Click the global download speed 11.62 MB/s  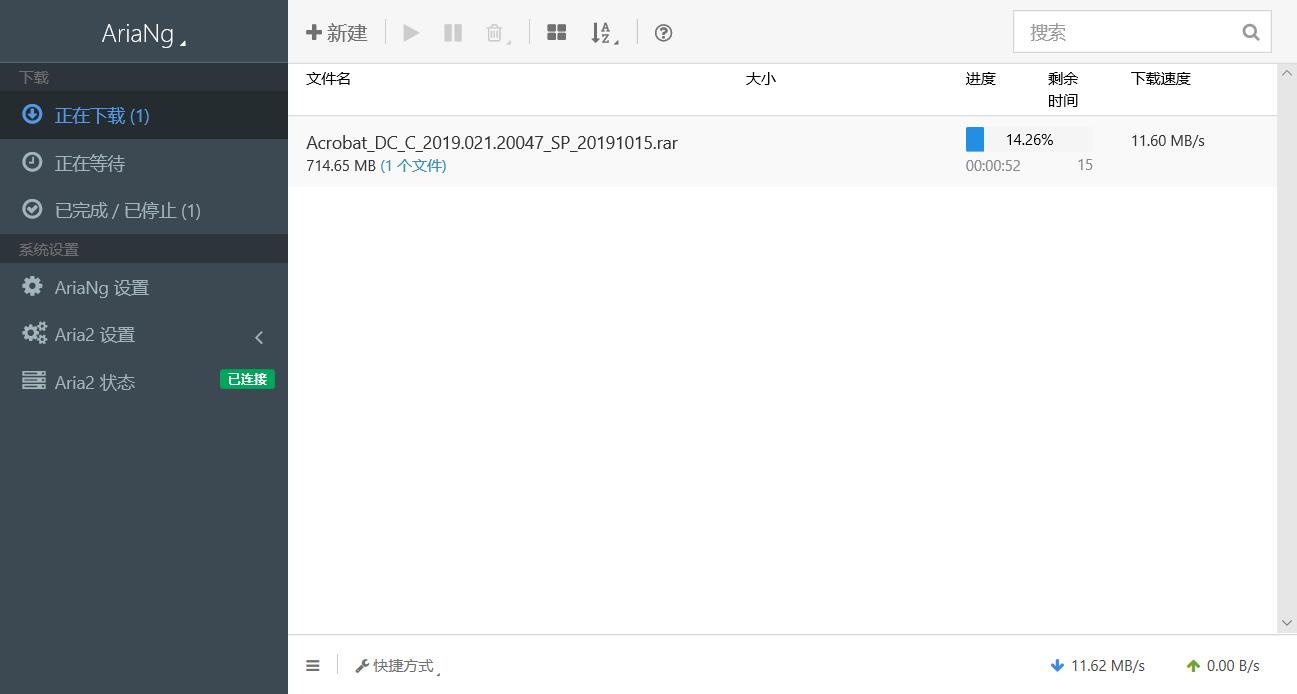(x=1097, y=665)
